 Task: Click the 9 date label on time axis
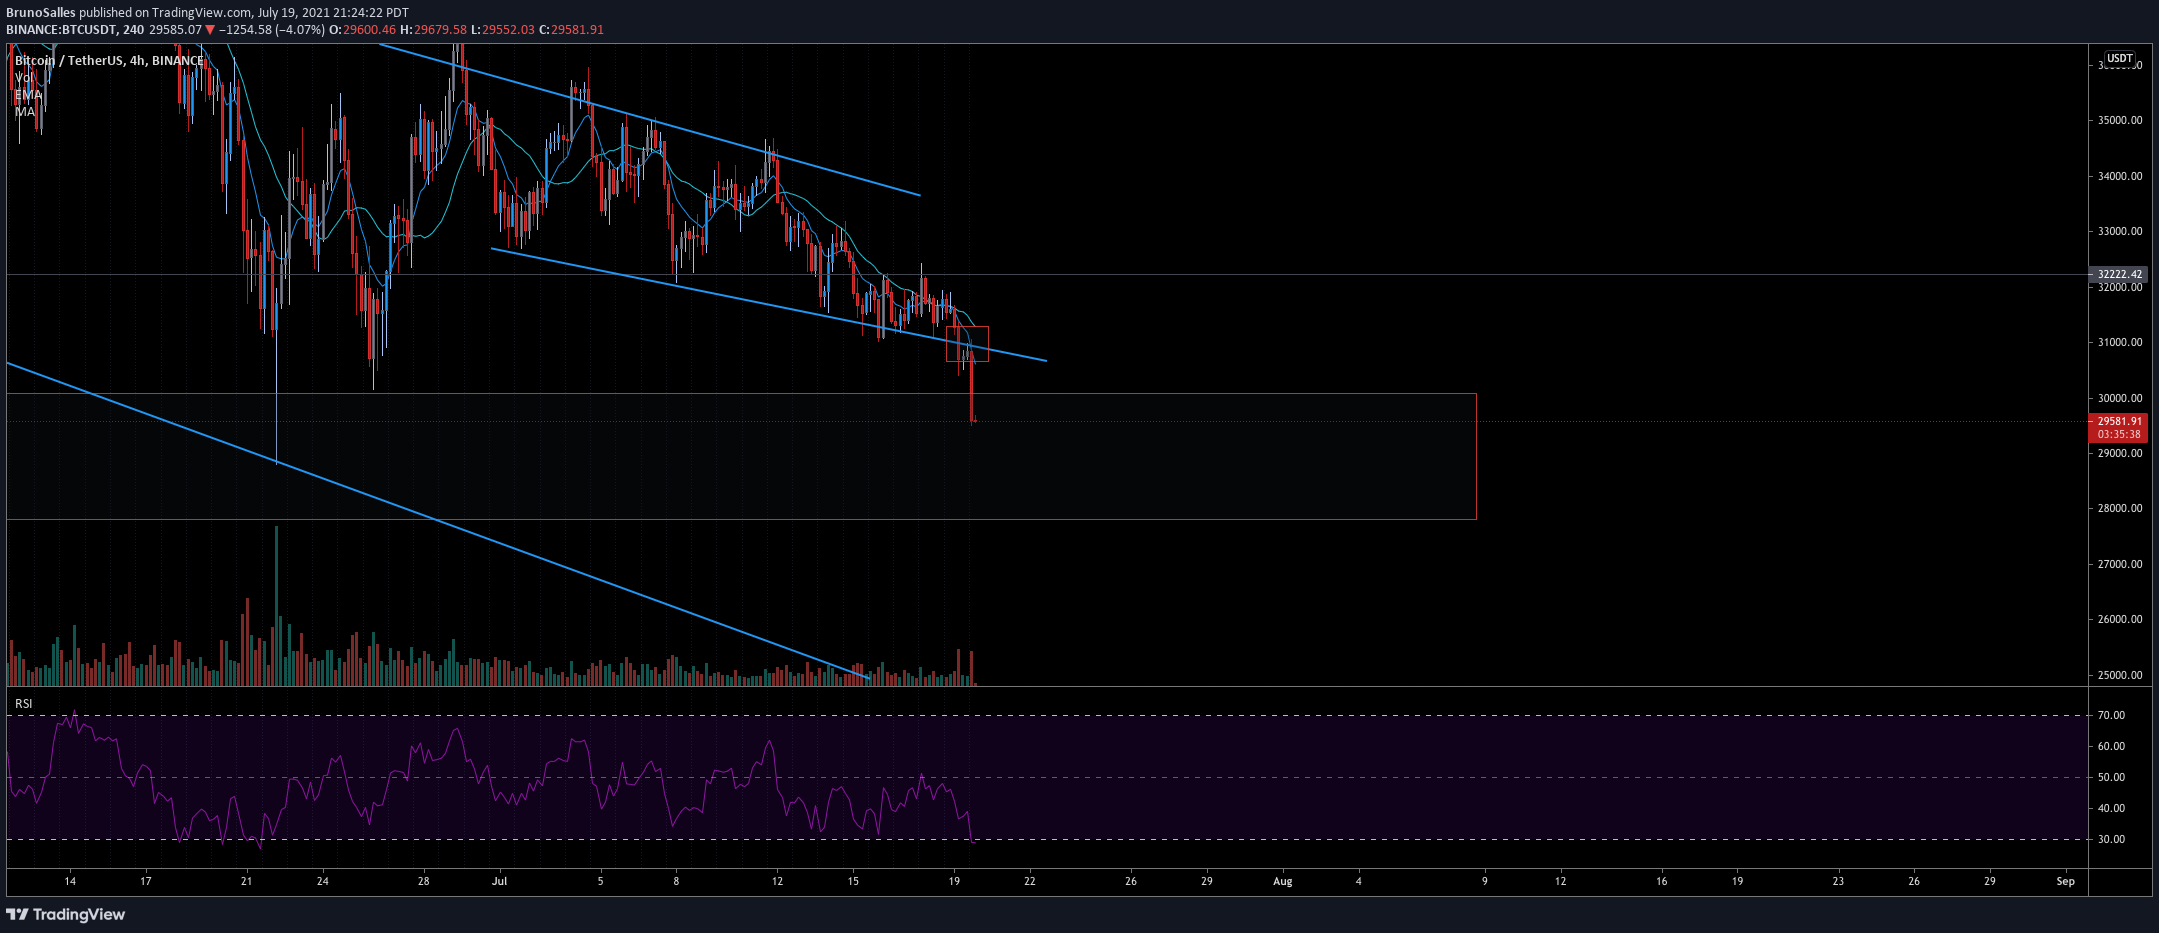point(1485,881)
